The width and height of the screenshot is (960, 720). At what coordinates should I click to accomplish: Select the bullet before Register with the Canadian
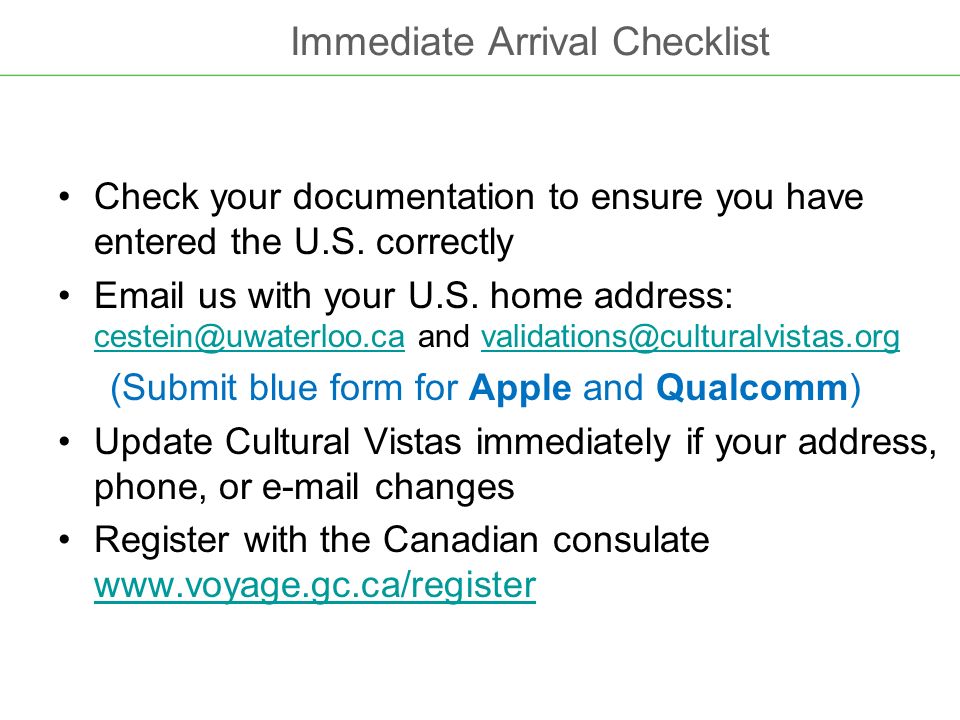click(x=65, y=540)
